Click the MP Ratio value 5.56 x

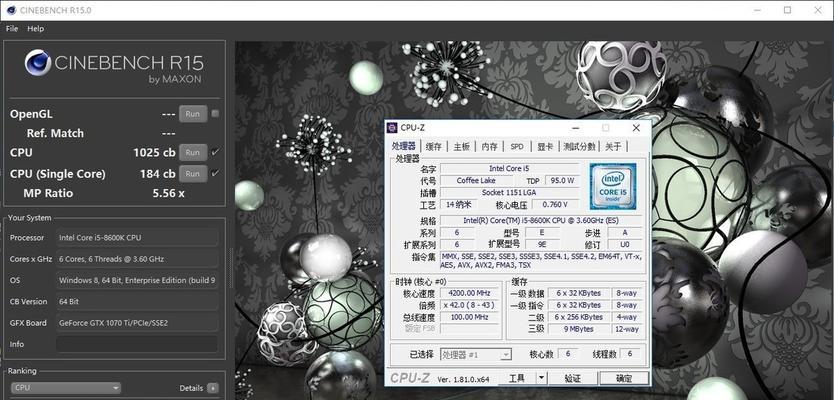(x=169, y=193)
